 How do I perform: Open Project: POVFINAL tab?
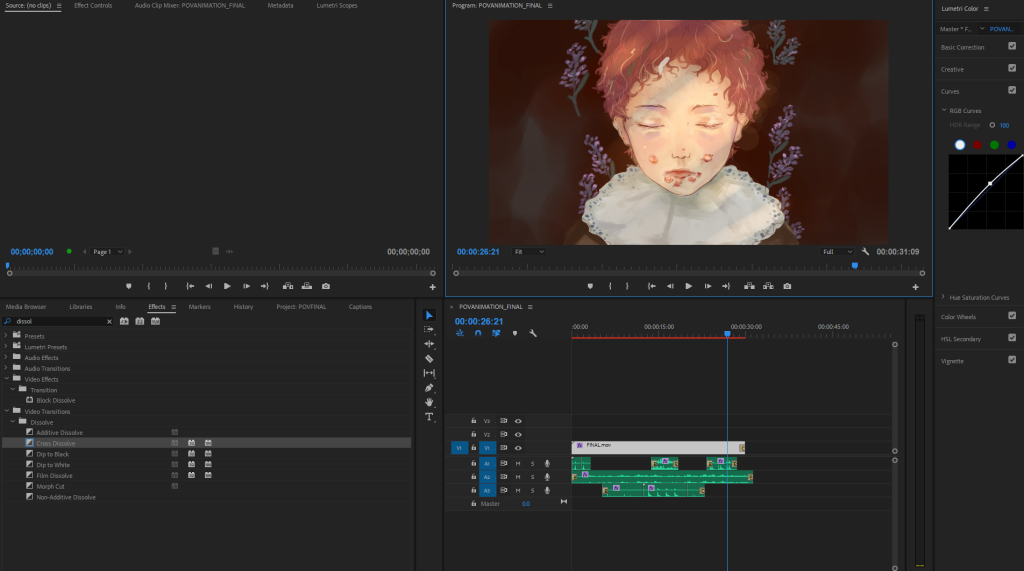tap(301, 306)
